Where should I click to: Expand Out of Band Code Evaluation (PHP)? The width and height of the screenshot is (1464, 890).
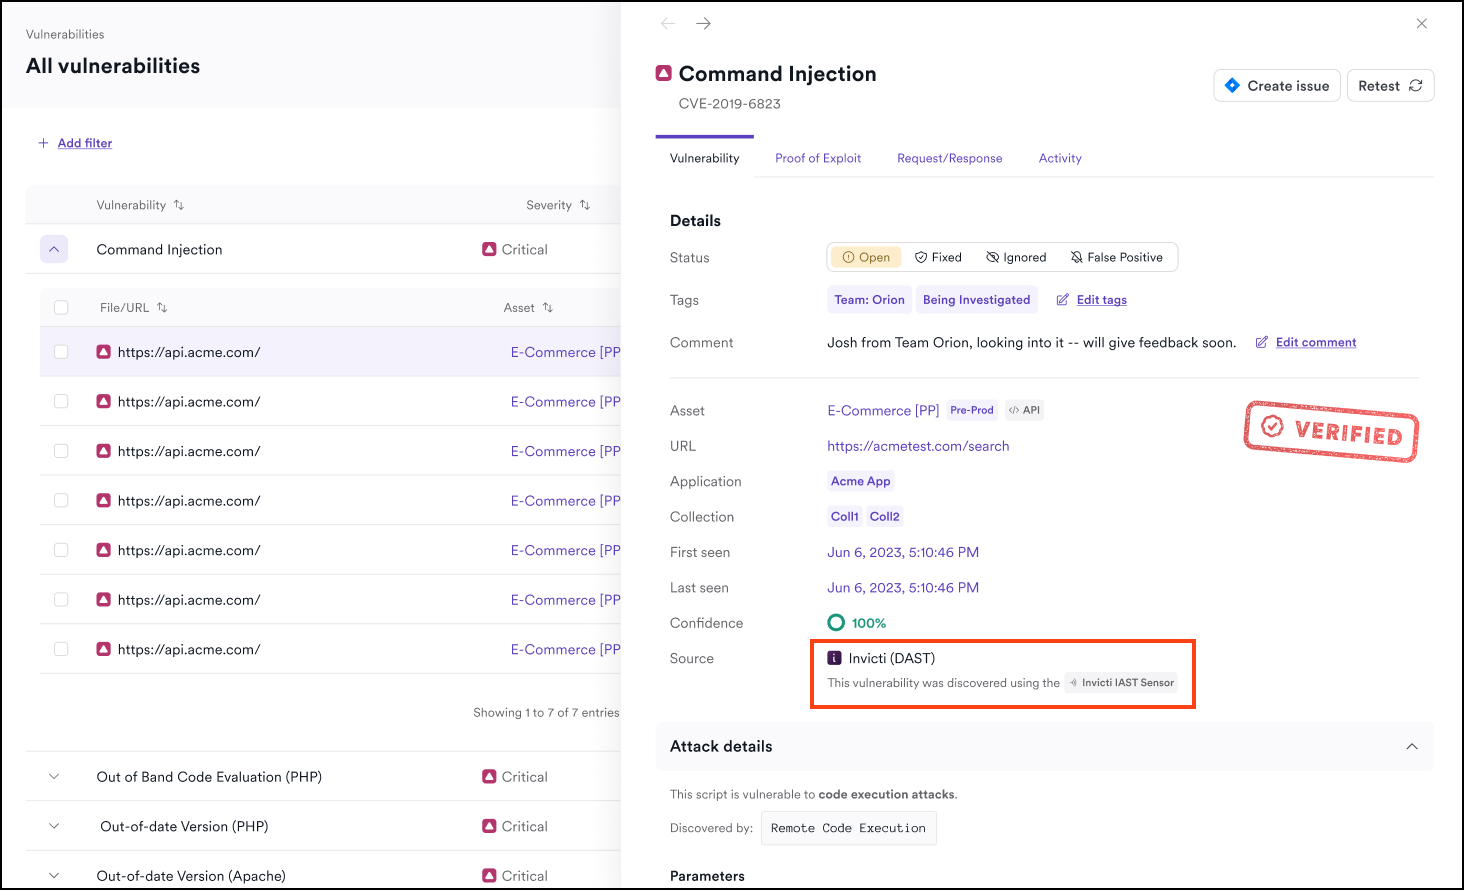53,776
